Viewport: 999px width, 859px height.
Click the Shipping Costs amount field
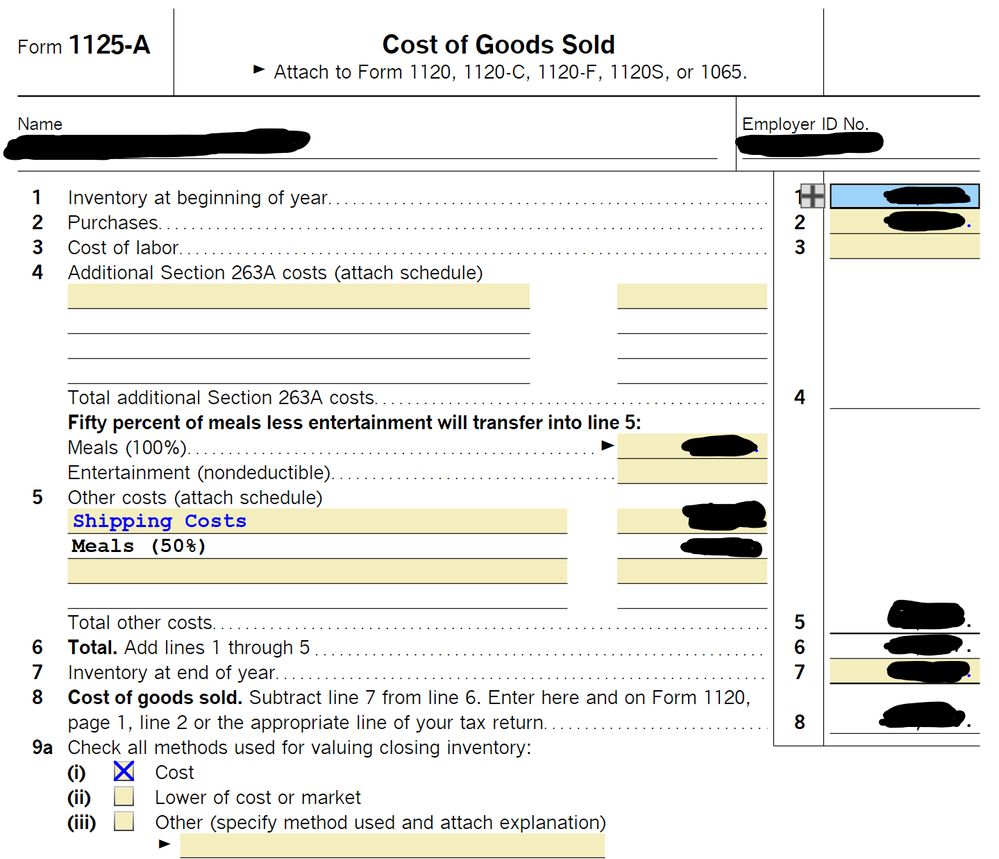pos(691,521)
